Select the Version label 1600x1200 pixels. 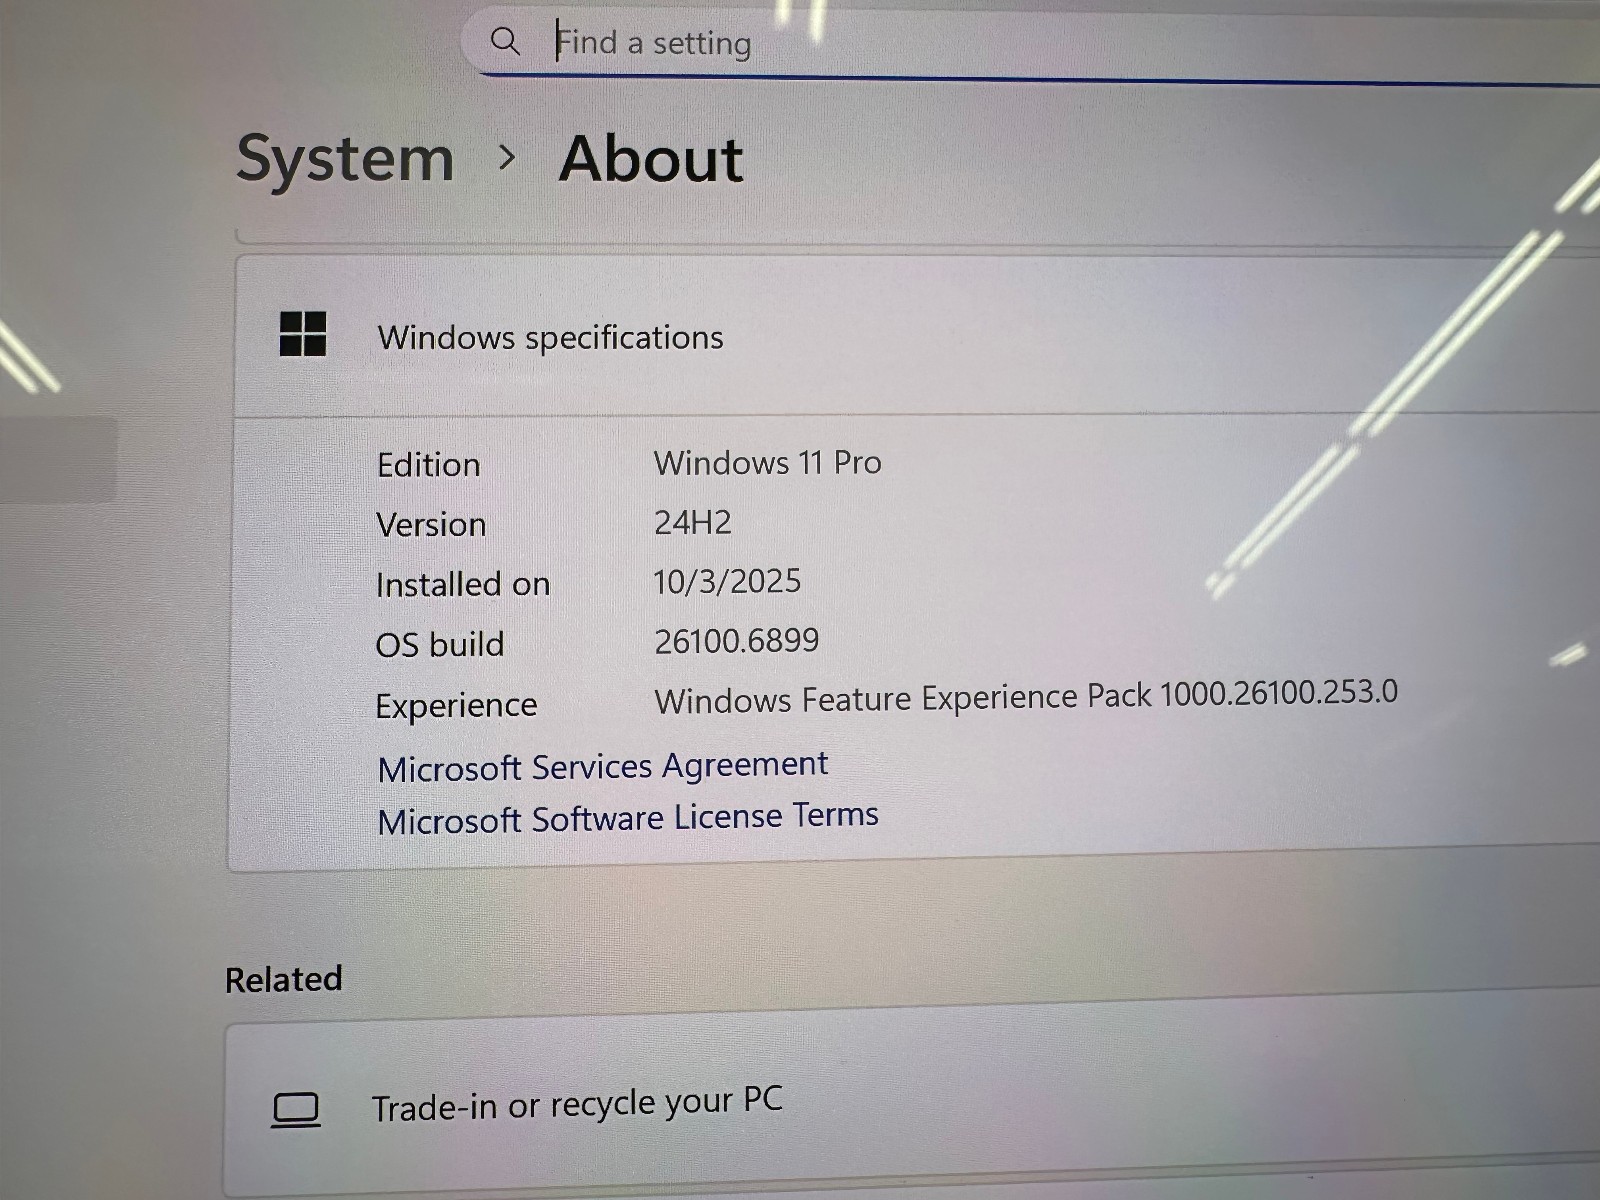pyautogui.click(x=431, y=524)
